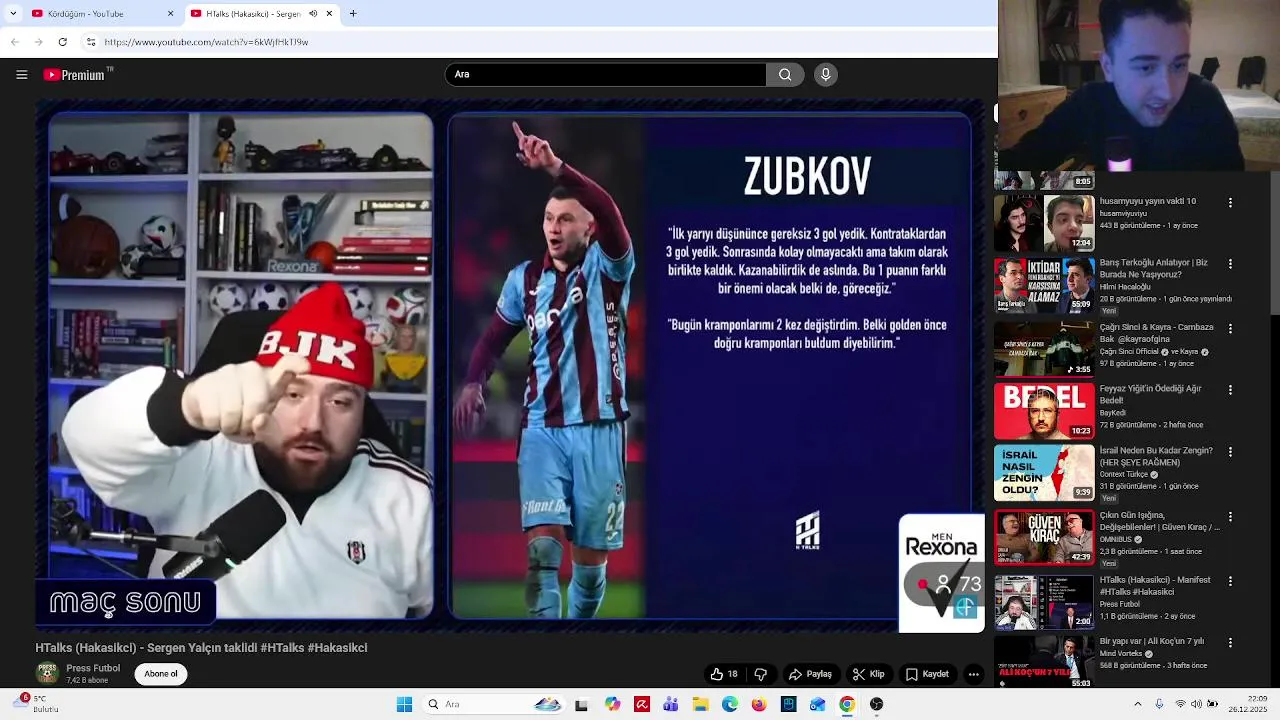Open options menu for İsrail Neden video
Image resolution: width=1280 pixels, height=720 pixels.
[1230, 452]
